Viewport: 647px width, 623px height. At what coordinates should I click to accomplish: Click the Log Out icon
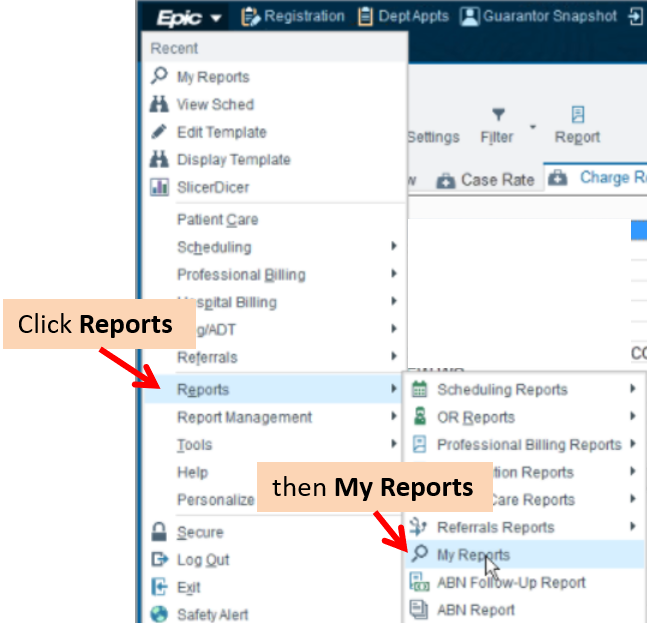point(158,560)
